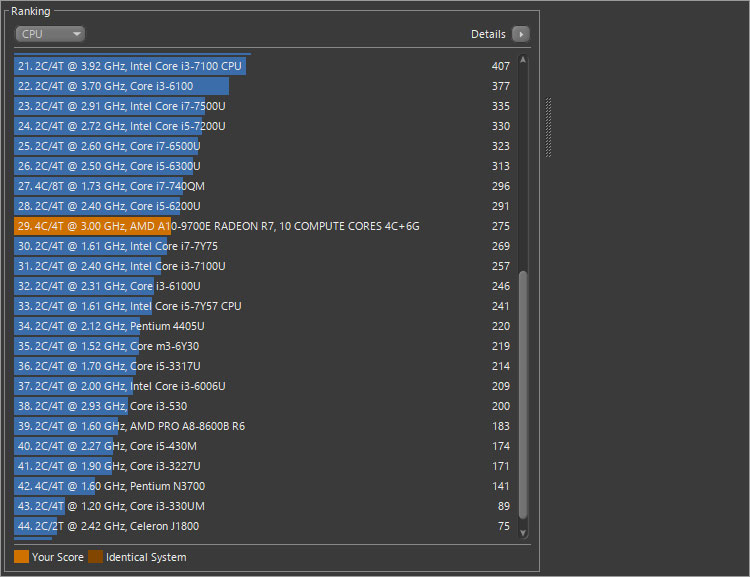Image resolution: width=750 pixels, height=577 pixels.
Task: Select the AMD PRO A8-8600B R6 row
Action: click(x=131, y=426)
